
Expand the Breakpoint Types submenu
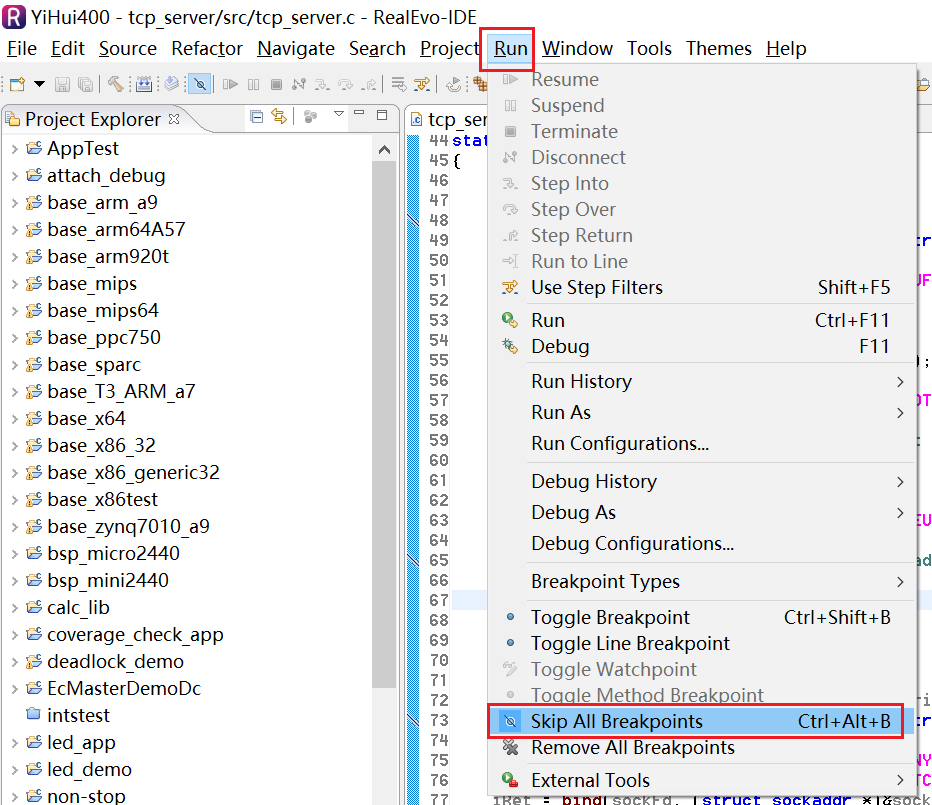[x=701, y=581]
